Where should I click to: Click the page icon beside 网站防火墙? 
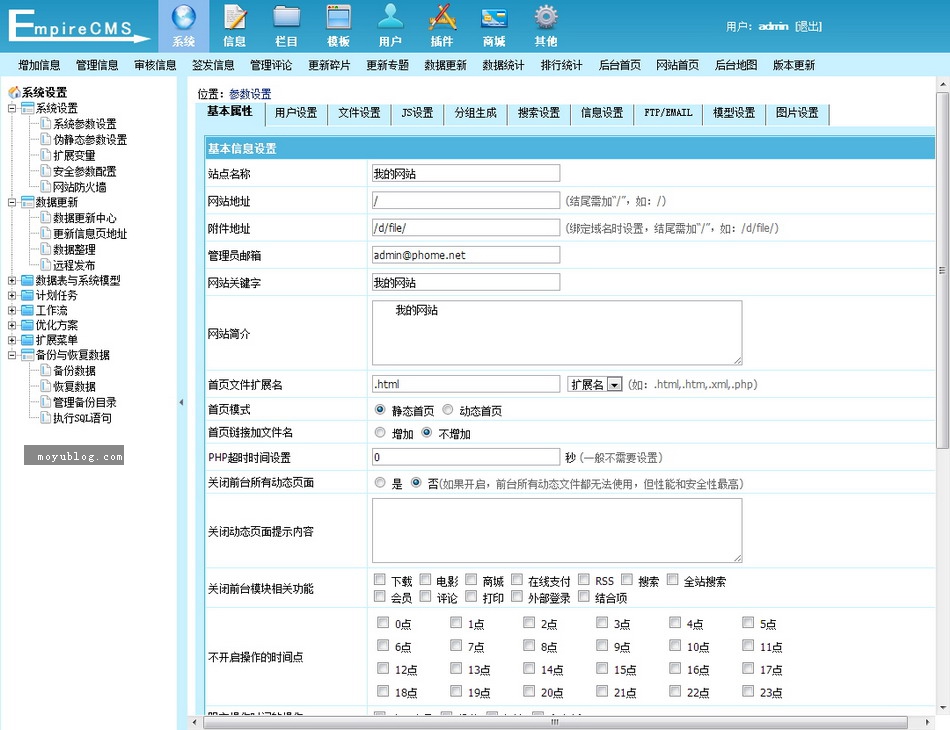[45, 187]
